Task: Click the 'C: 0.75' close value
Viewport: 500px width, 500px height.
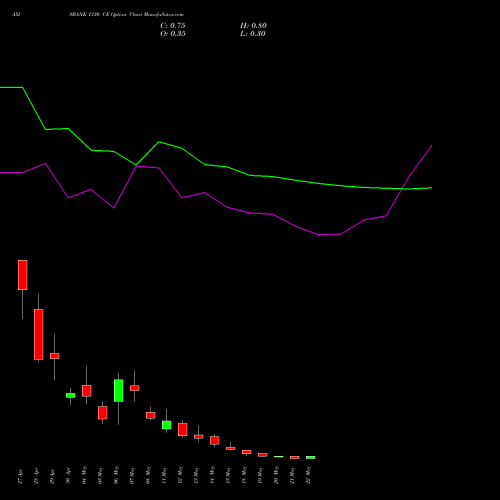Action: click(173, 26)
